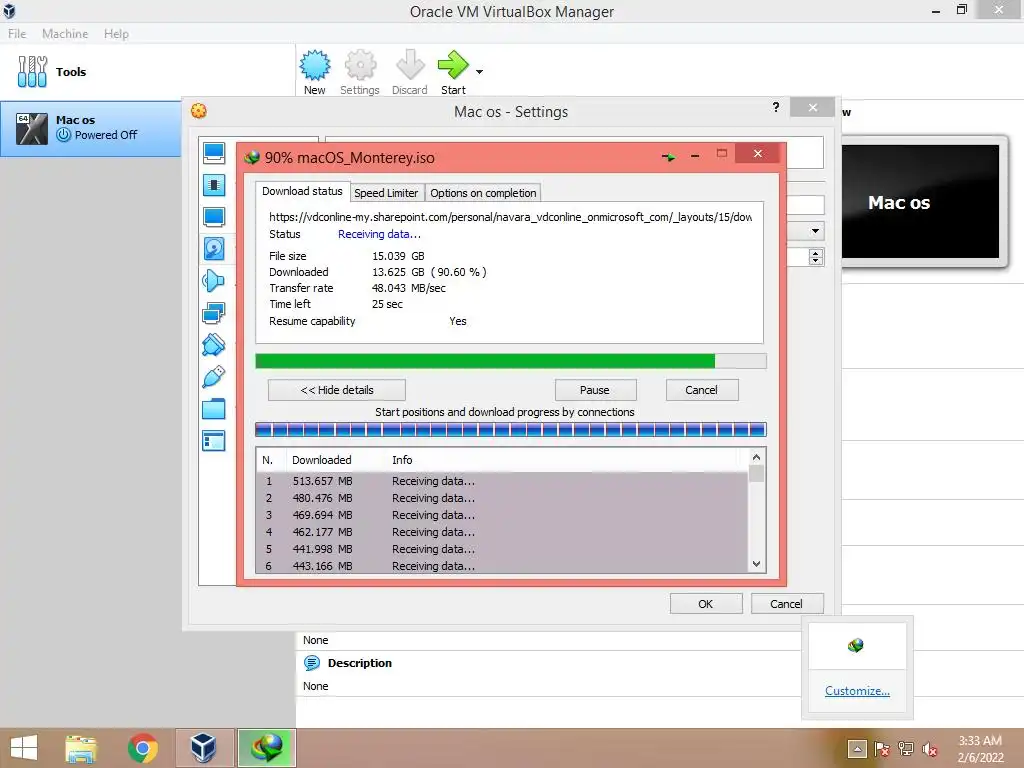The width and height of the screenshot is (1024, 768).
Task: Cancel the download in IDM window
Action: (702, 390)
